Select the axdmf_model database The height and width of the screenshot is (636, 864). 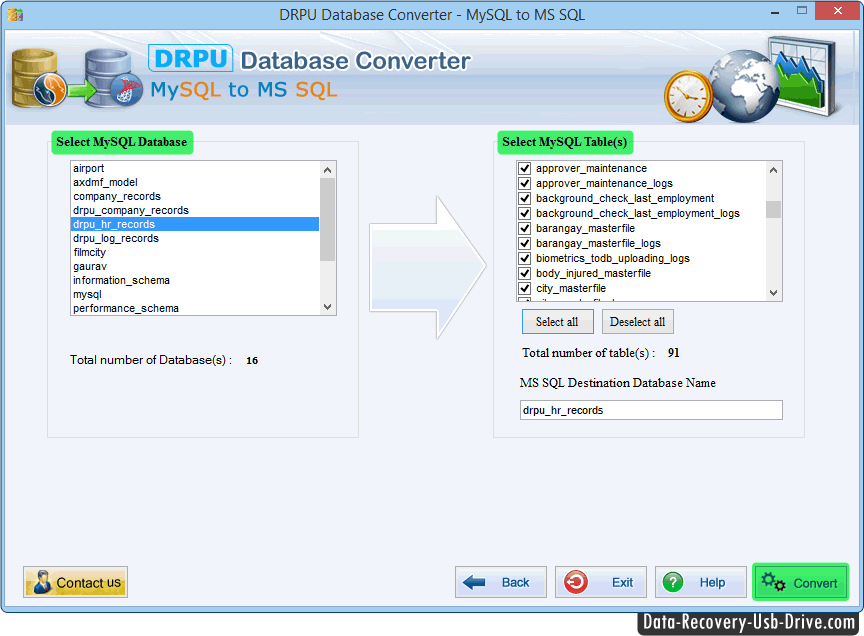(195, 182)
